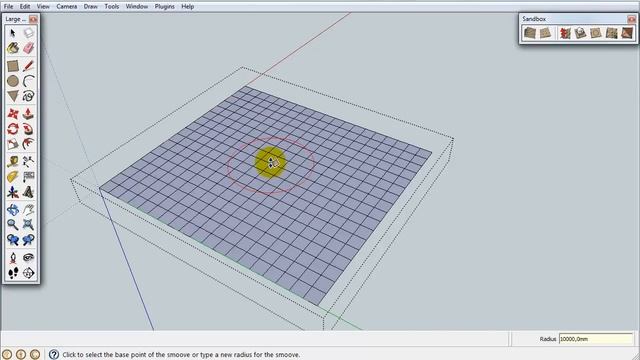The image size is (640, 360).
Task: Click the smoove hint status text
Action: click(181, 355)
